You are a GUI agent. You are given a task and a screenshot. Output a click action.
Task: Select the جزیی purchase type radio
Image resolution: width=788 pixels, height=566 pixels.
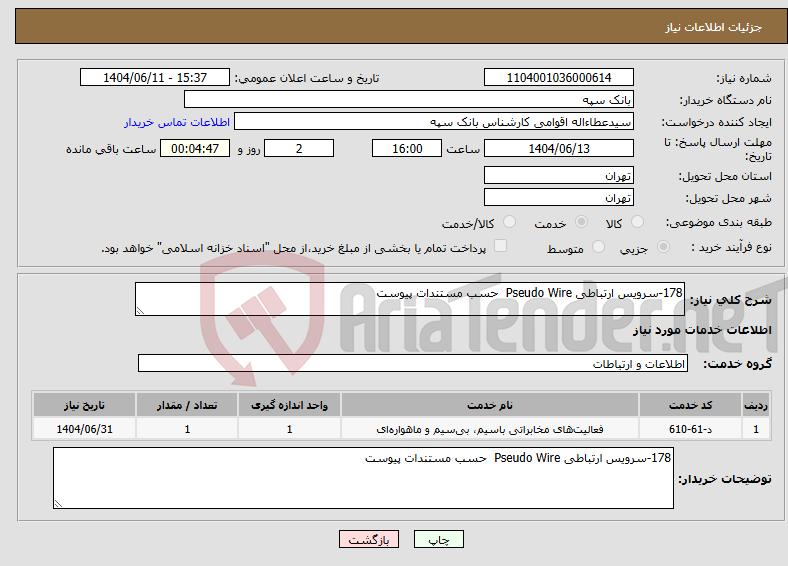[663, 246]
